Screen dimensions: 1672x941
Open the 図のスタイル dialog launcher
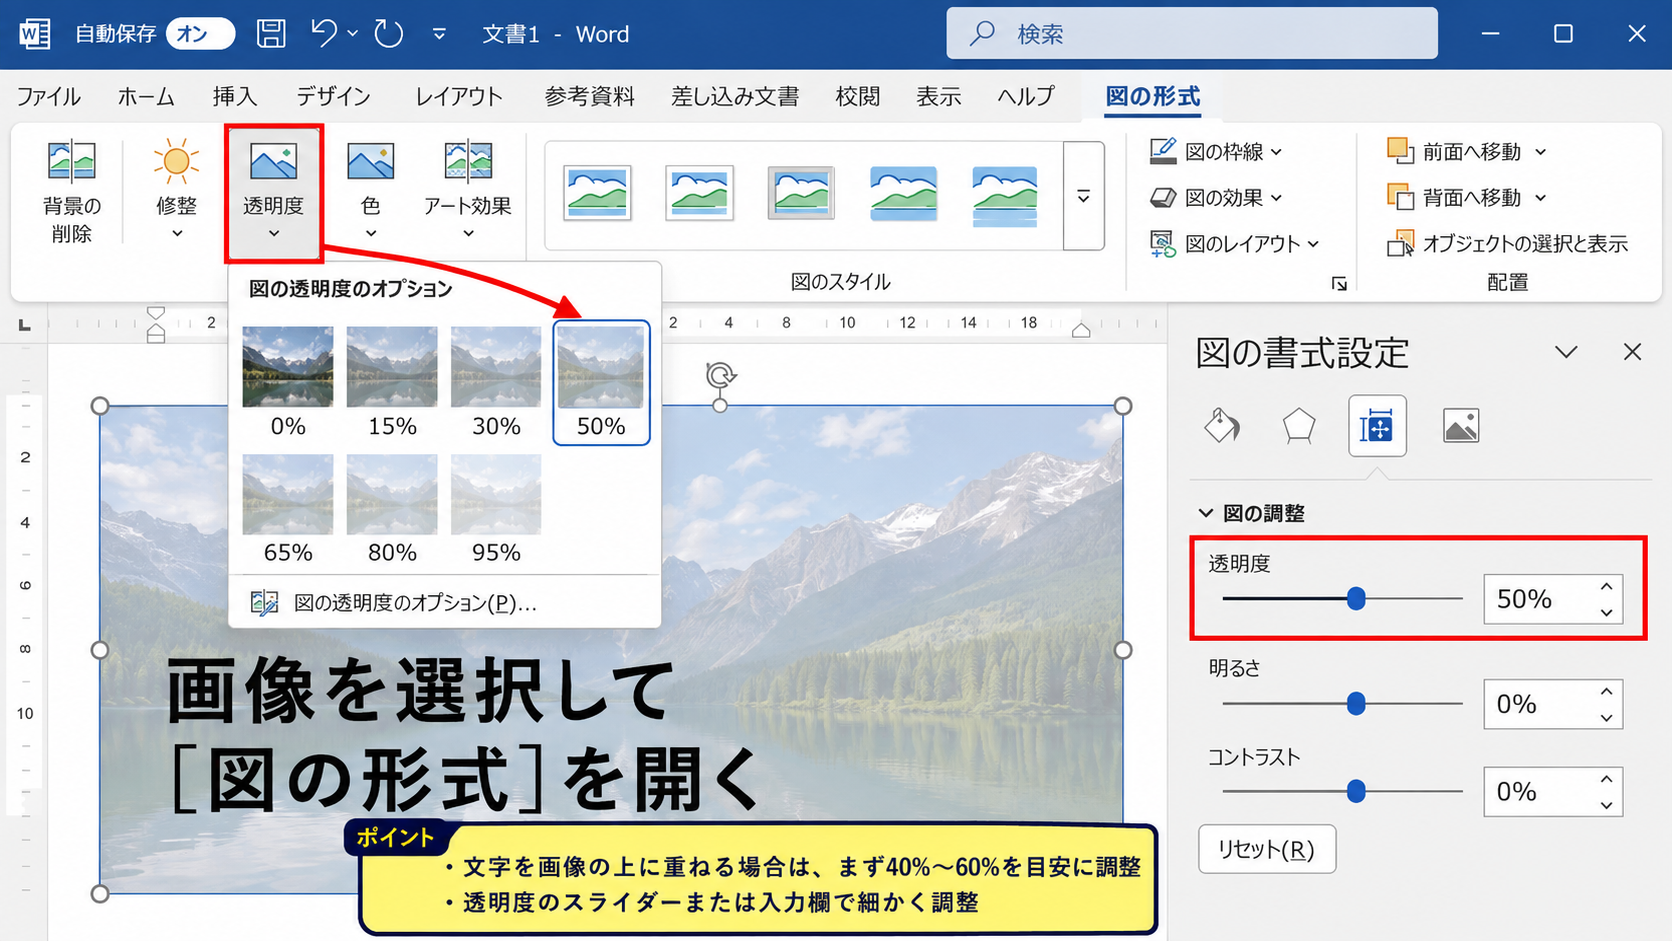click(1339, 284)
